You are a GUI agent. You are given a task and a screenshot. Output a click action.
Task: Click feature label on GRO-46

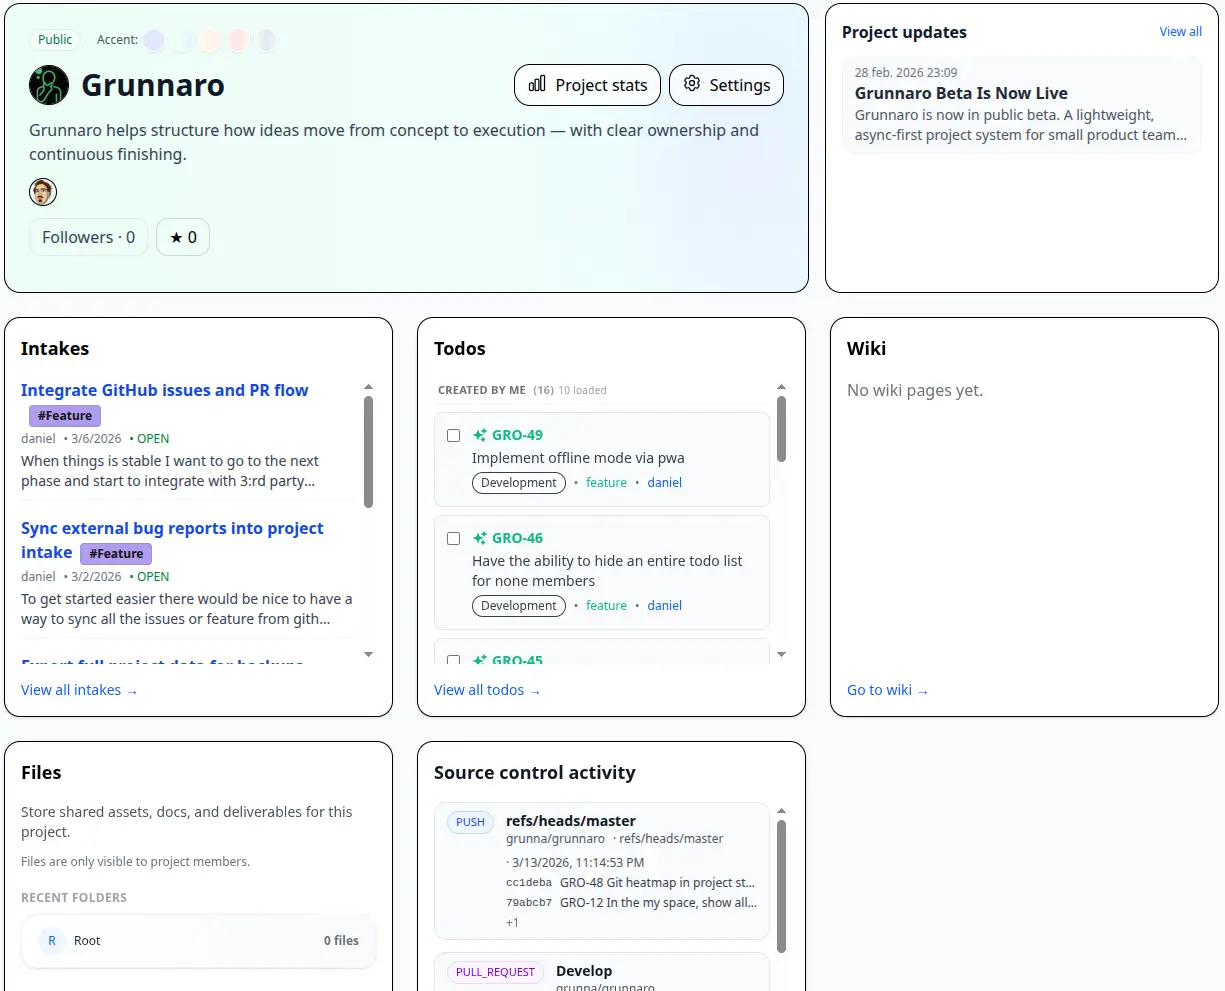pos(606,606)
